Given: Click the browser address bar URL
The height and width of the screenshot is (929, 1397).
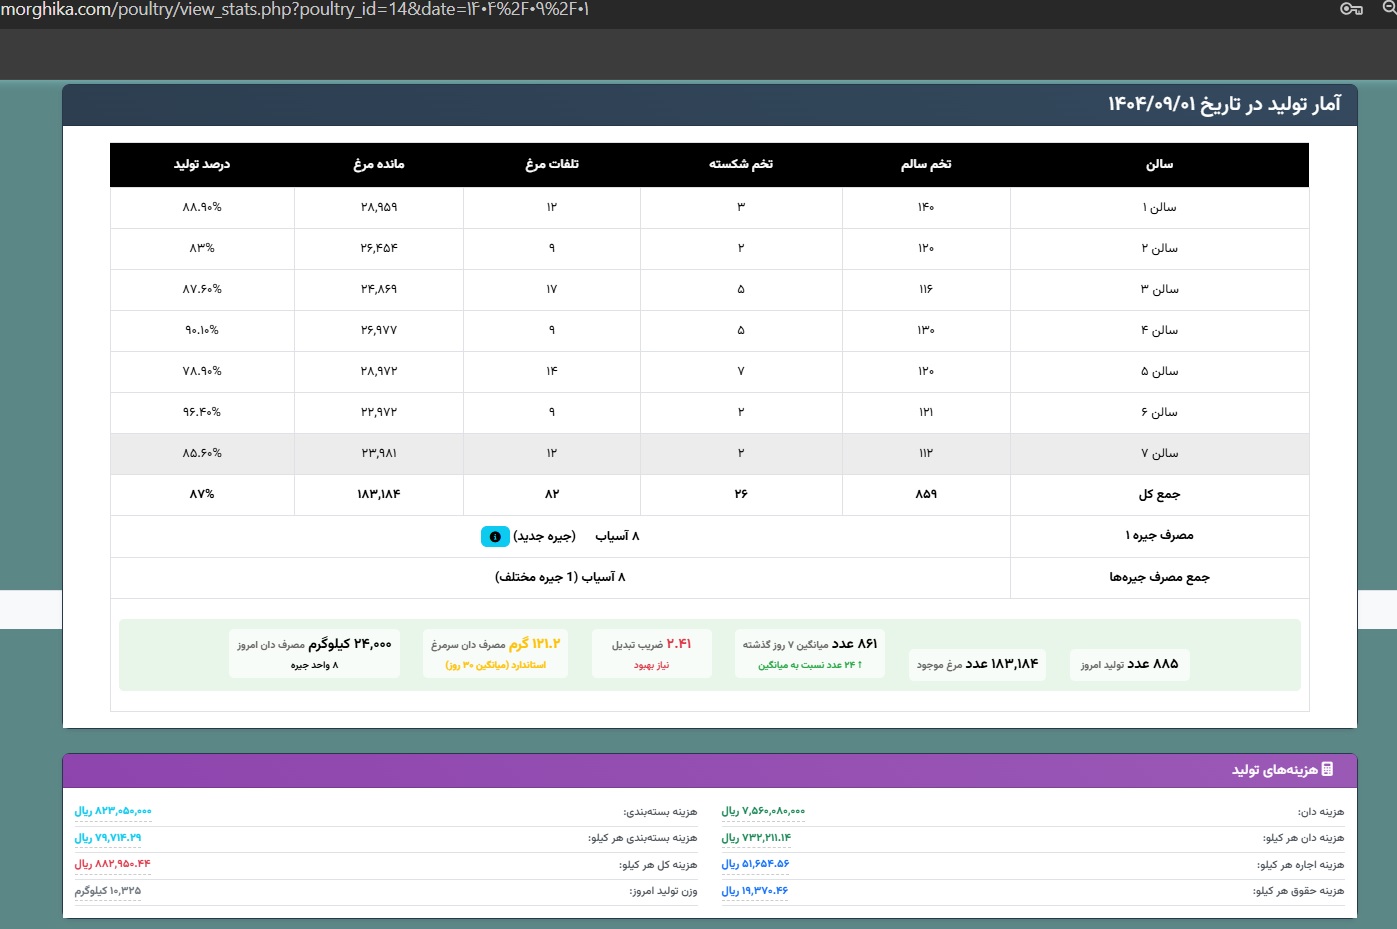Looking at the screenshot, I should coord(300,10).
